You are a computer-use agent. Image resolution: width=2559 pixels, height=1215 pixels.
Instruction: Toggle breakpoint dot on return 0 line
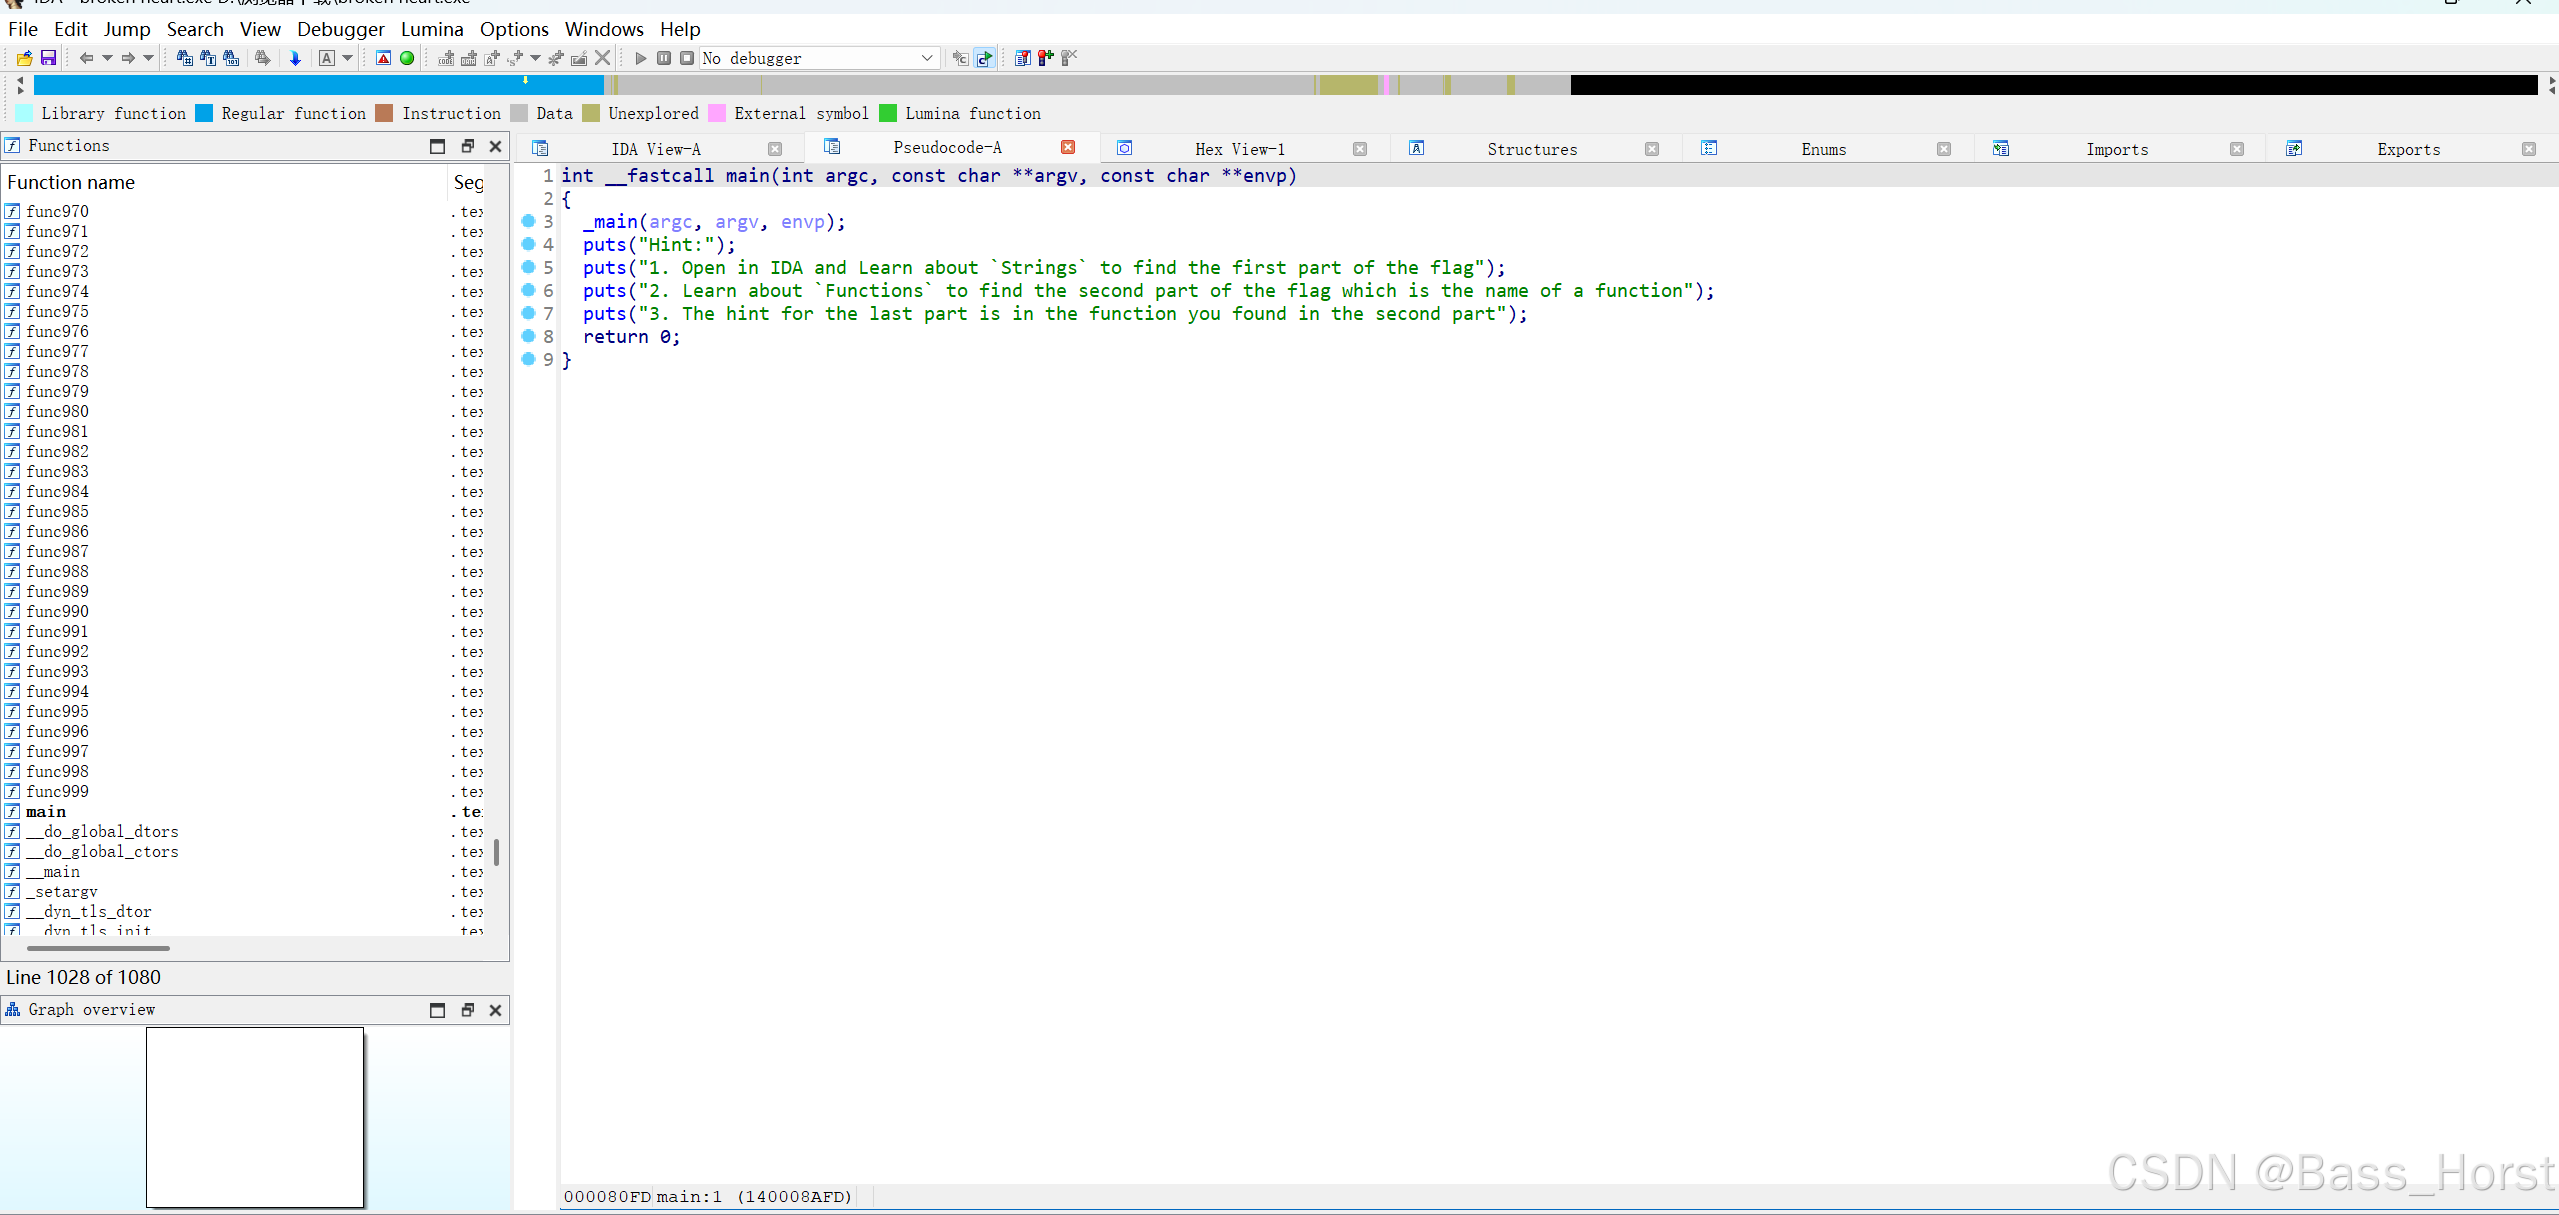click(x=529, y=336)
